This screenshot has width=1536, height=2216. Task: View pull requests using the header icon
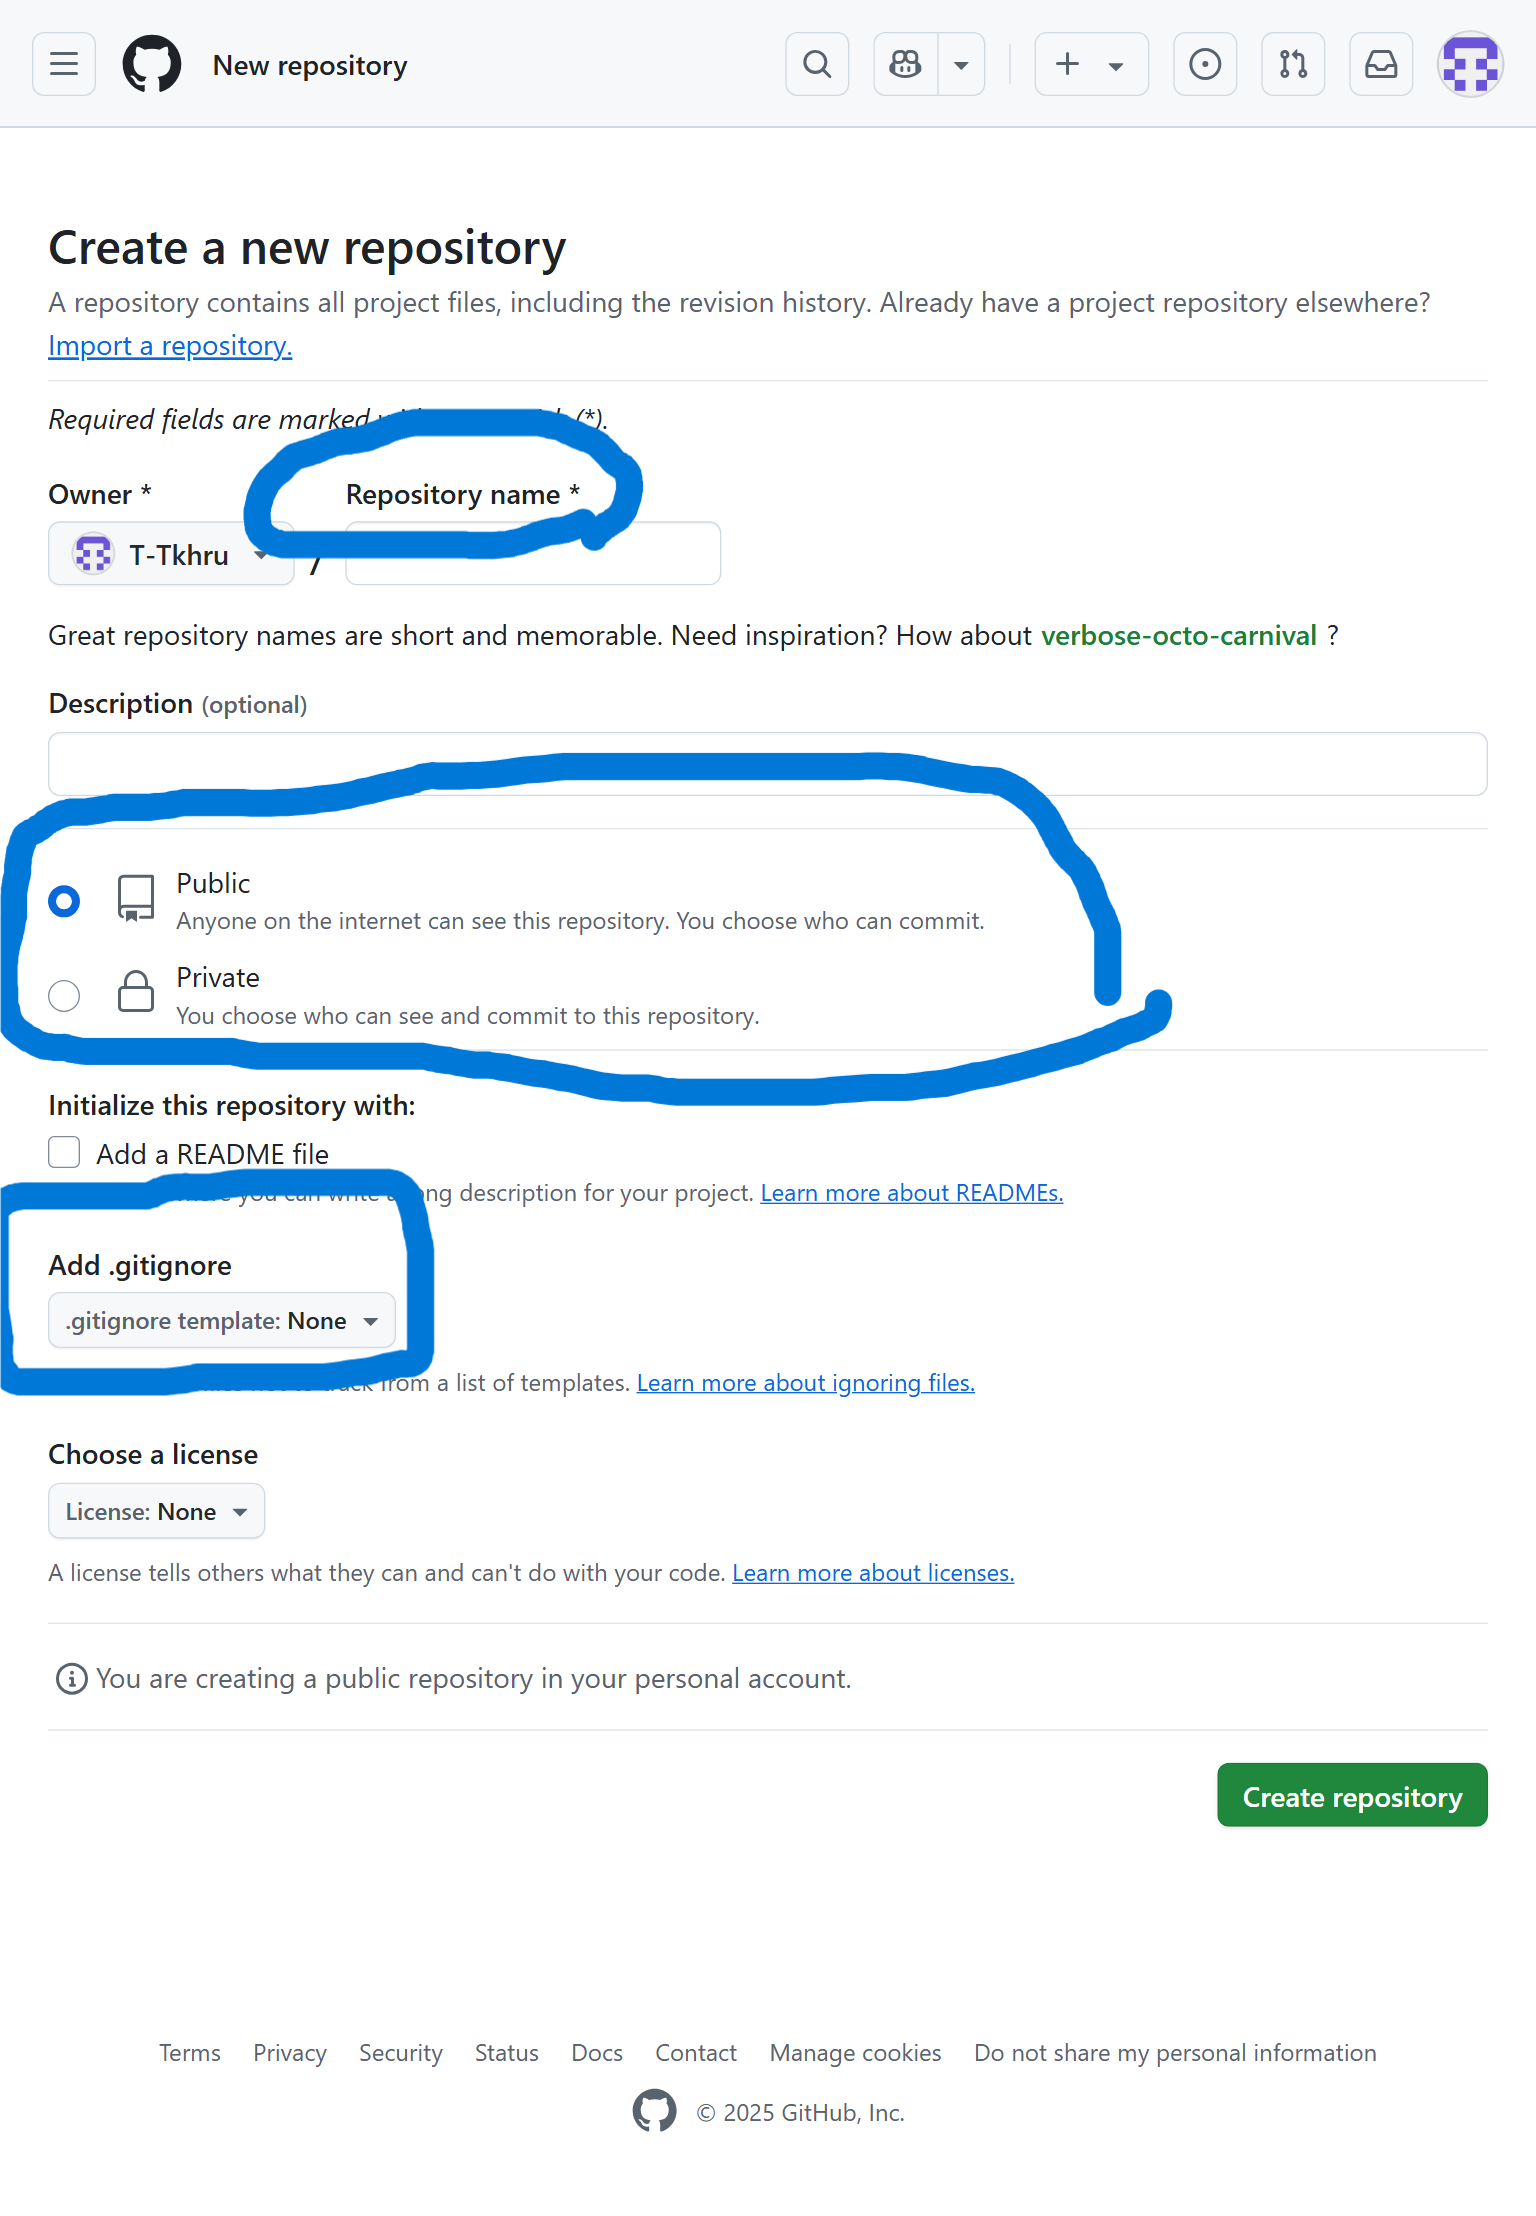(x=1292, y=64)
